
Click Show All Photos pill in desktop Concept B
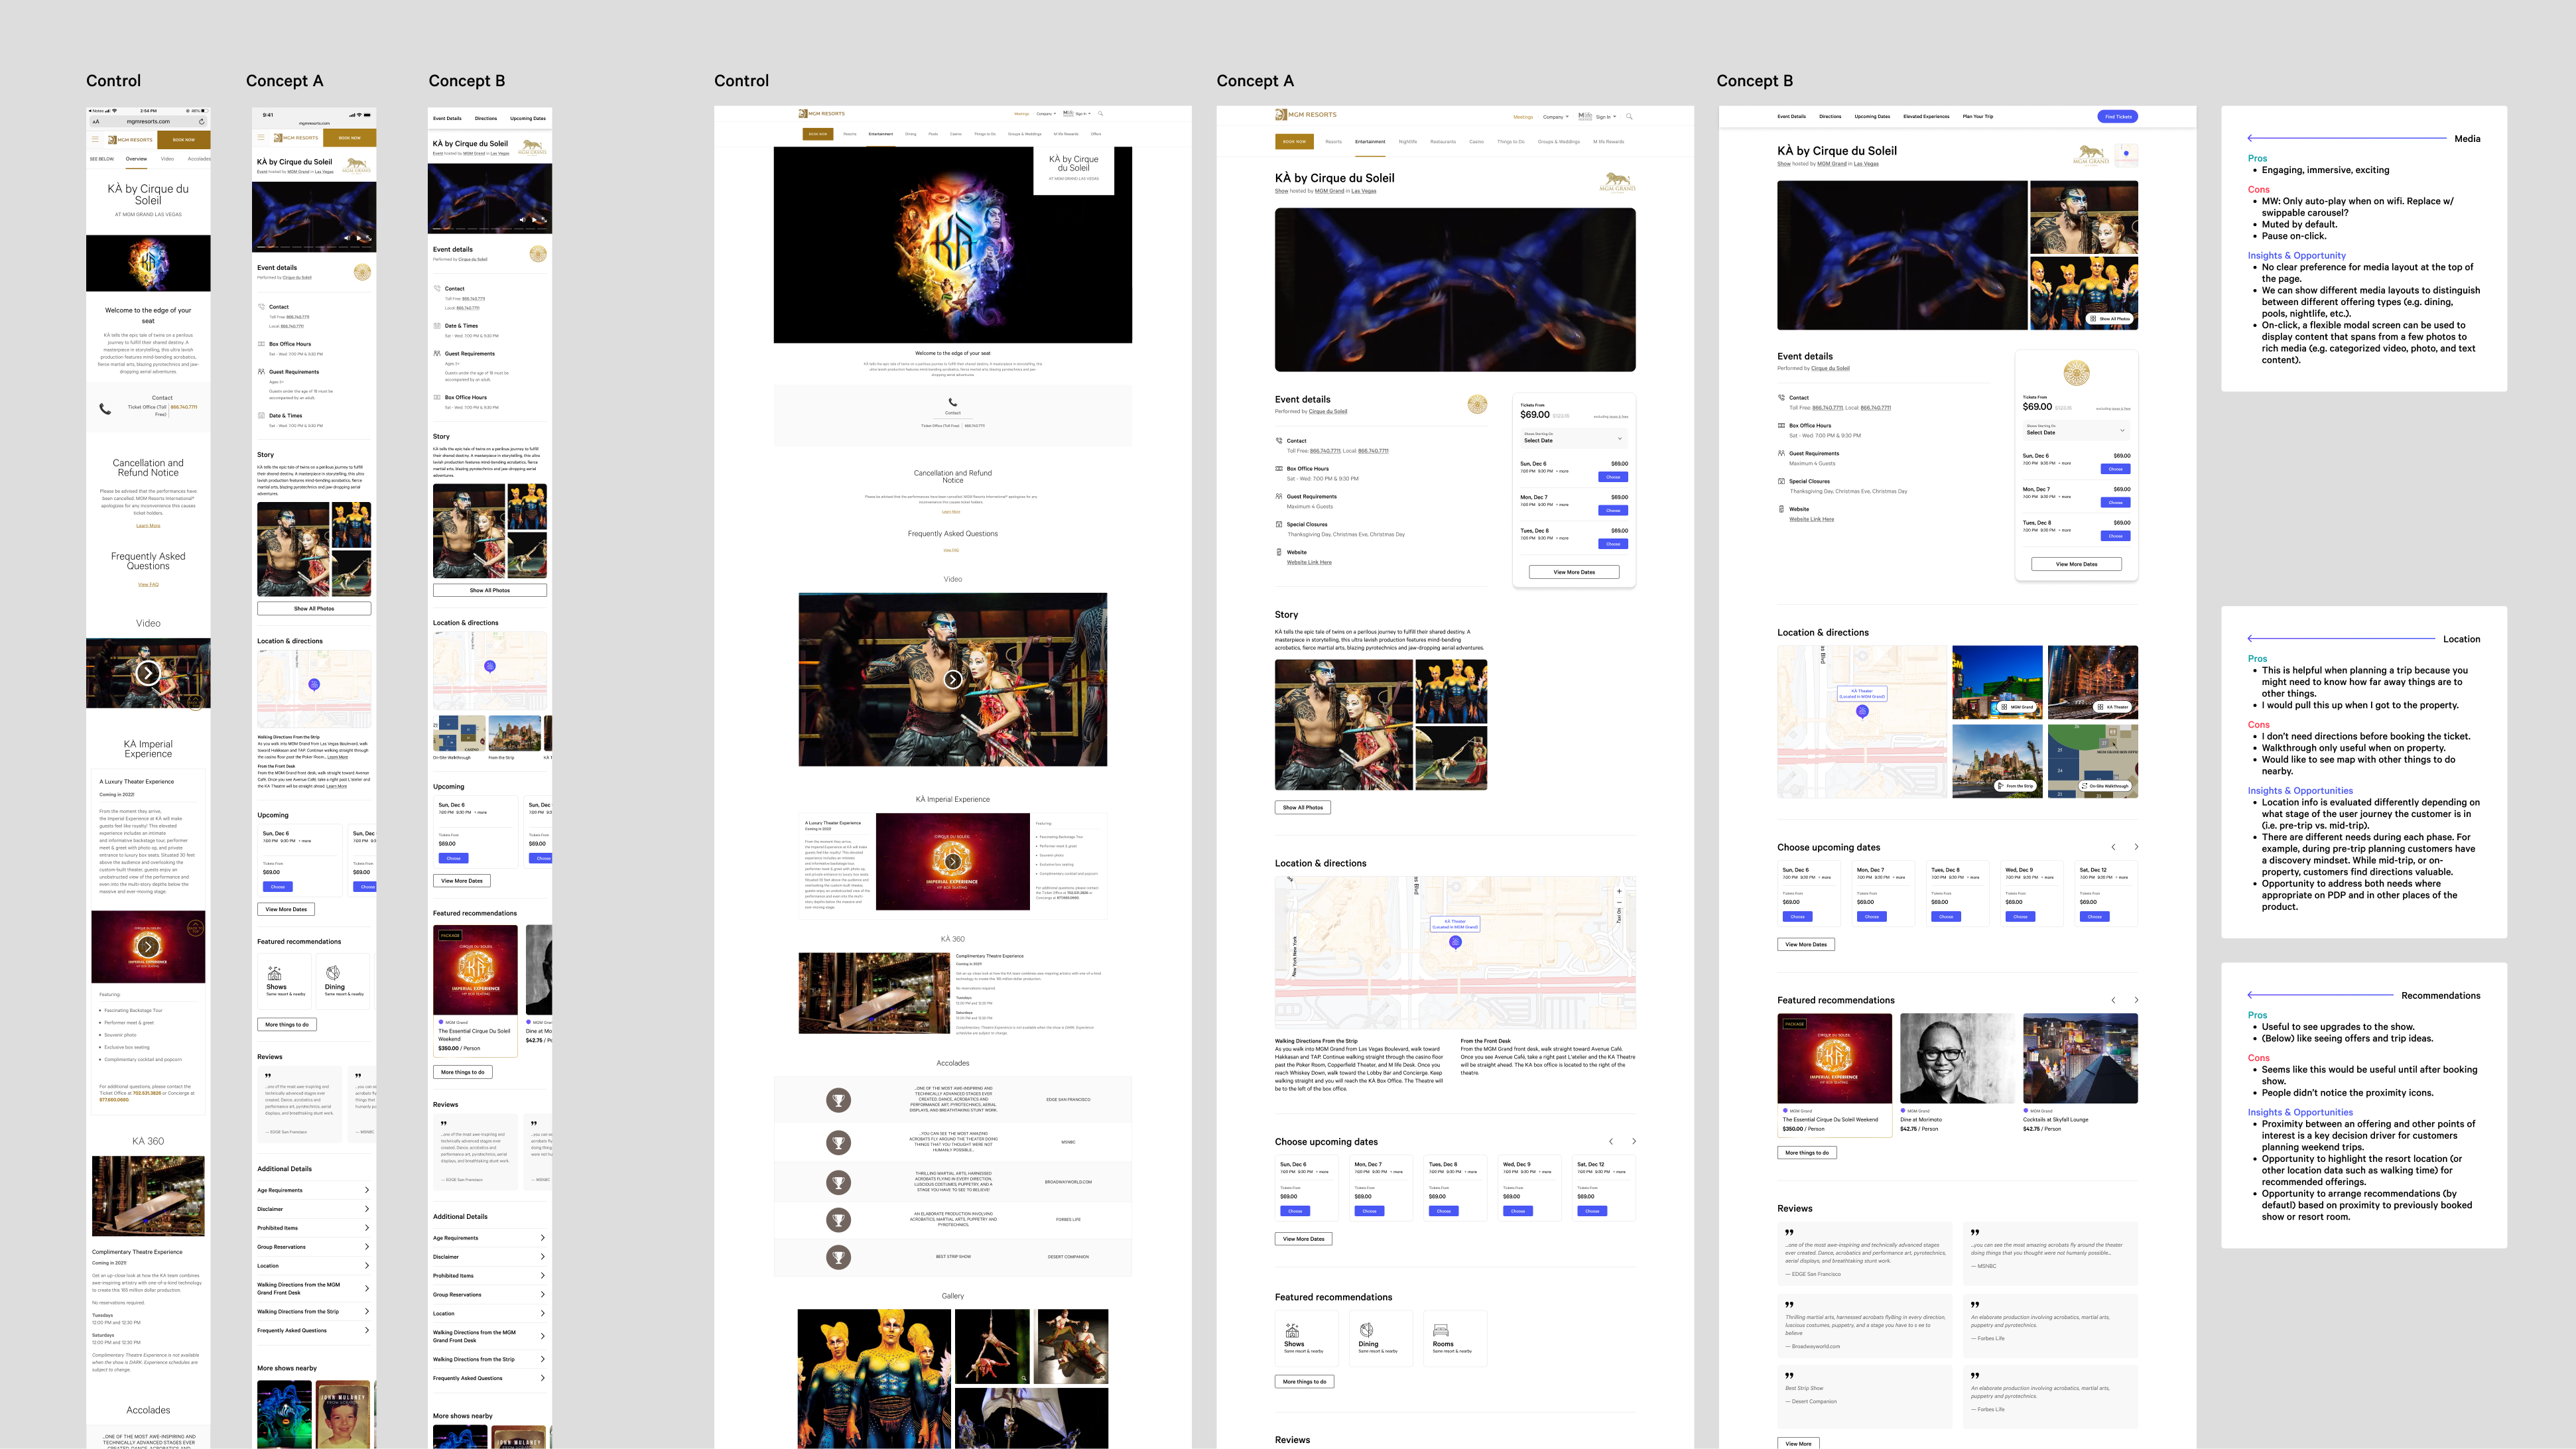[2109, 319]
